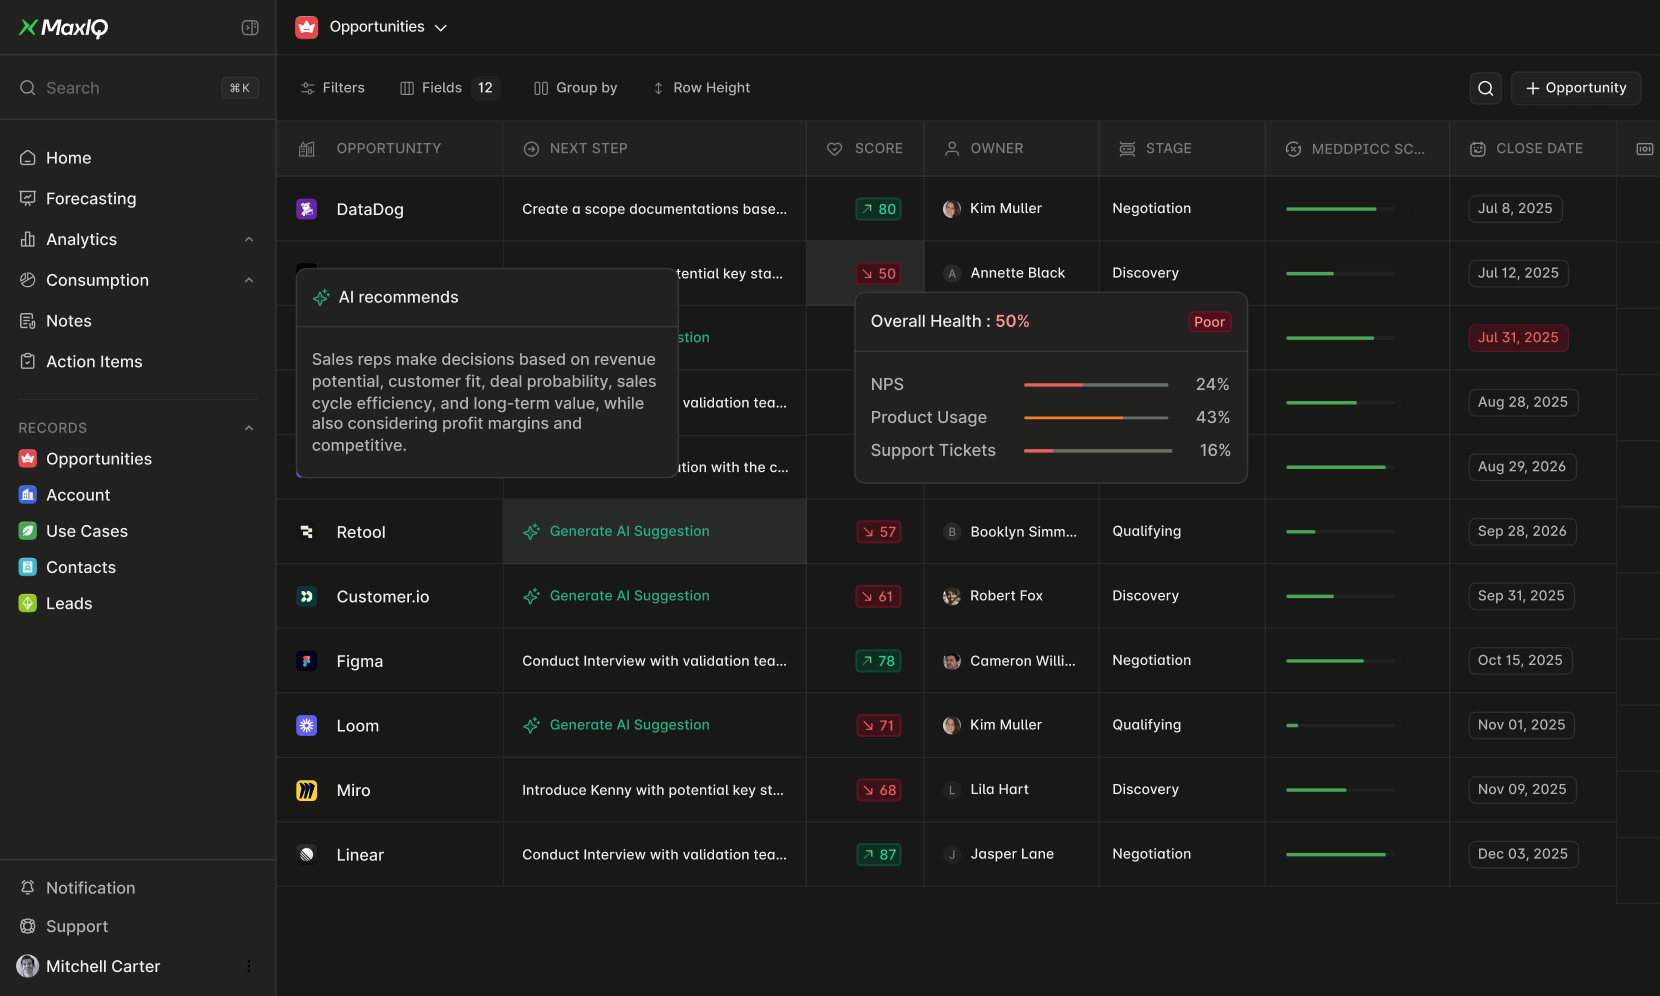Image resolution: width=1660 pixels, height=996 pixels.
Task: Open Notification from the bottom sidebar
Action: pyautogui.click(x=89, y=887)
